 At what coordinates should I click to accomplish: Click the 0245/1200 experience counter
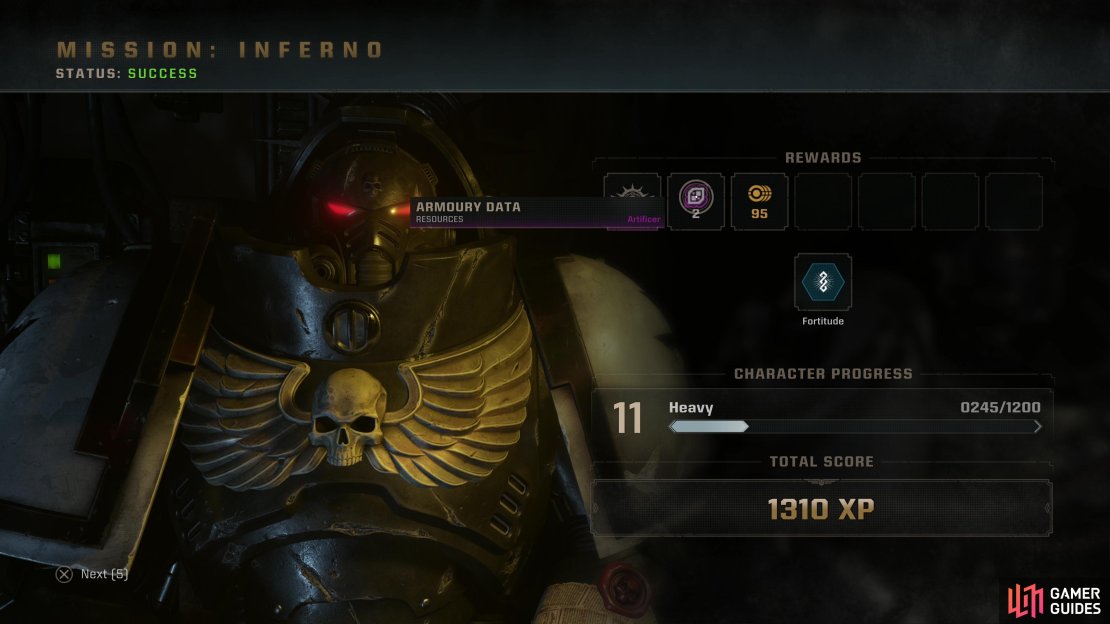pos(1000,407)
